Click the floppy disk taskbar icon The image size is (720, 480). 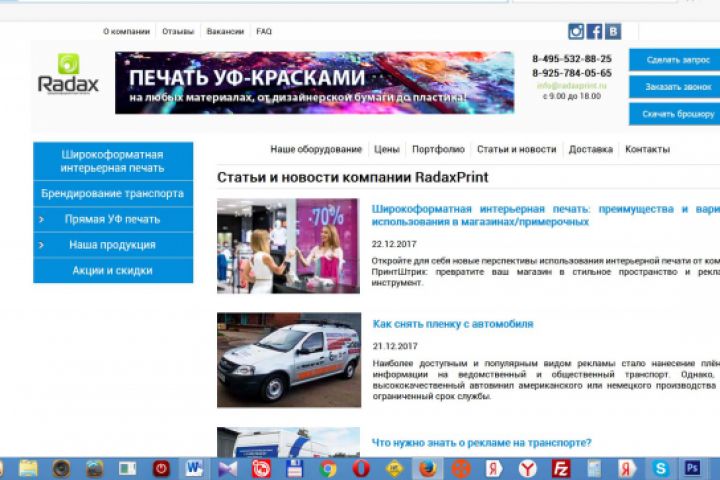pyautogui.click(x=294, y=469)
